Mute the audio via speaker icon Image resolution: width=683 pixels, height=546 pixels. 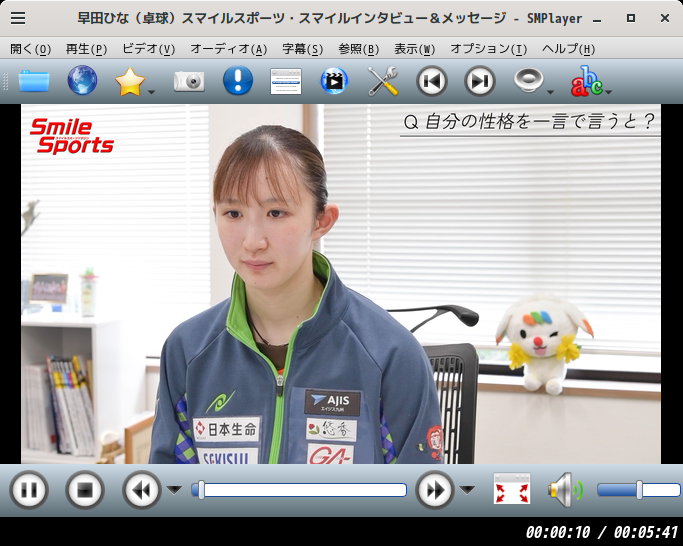(565, 490)
